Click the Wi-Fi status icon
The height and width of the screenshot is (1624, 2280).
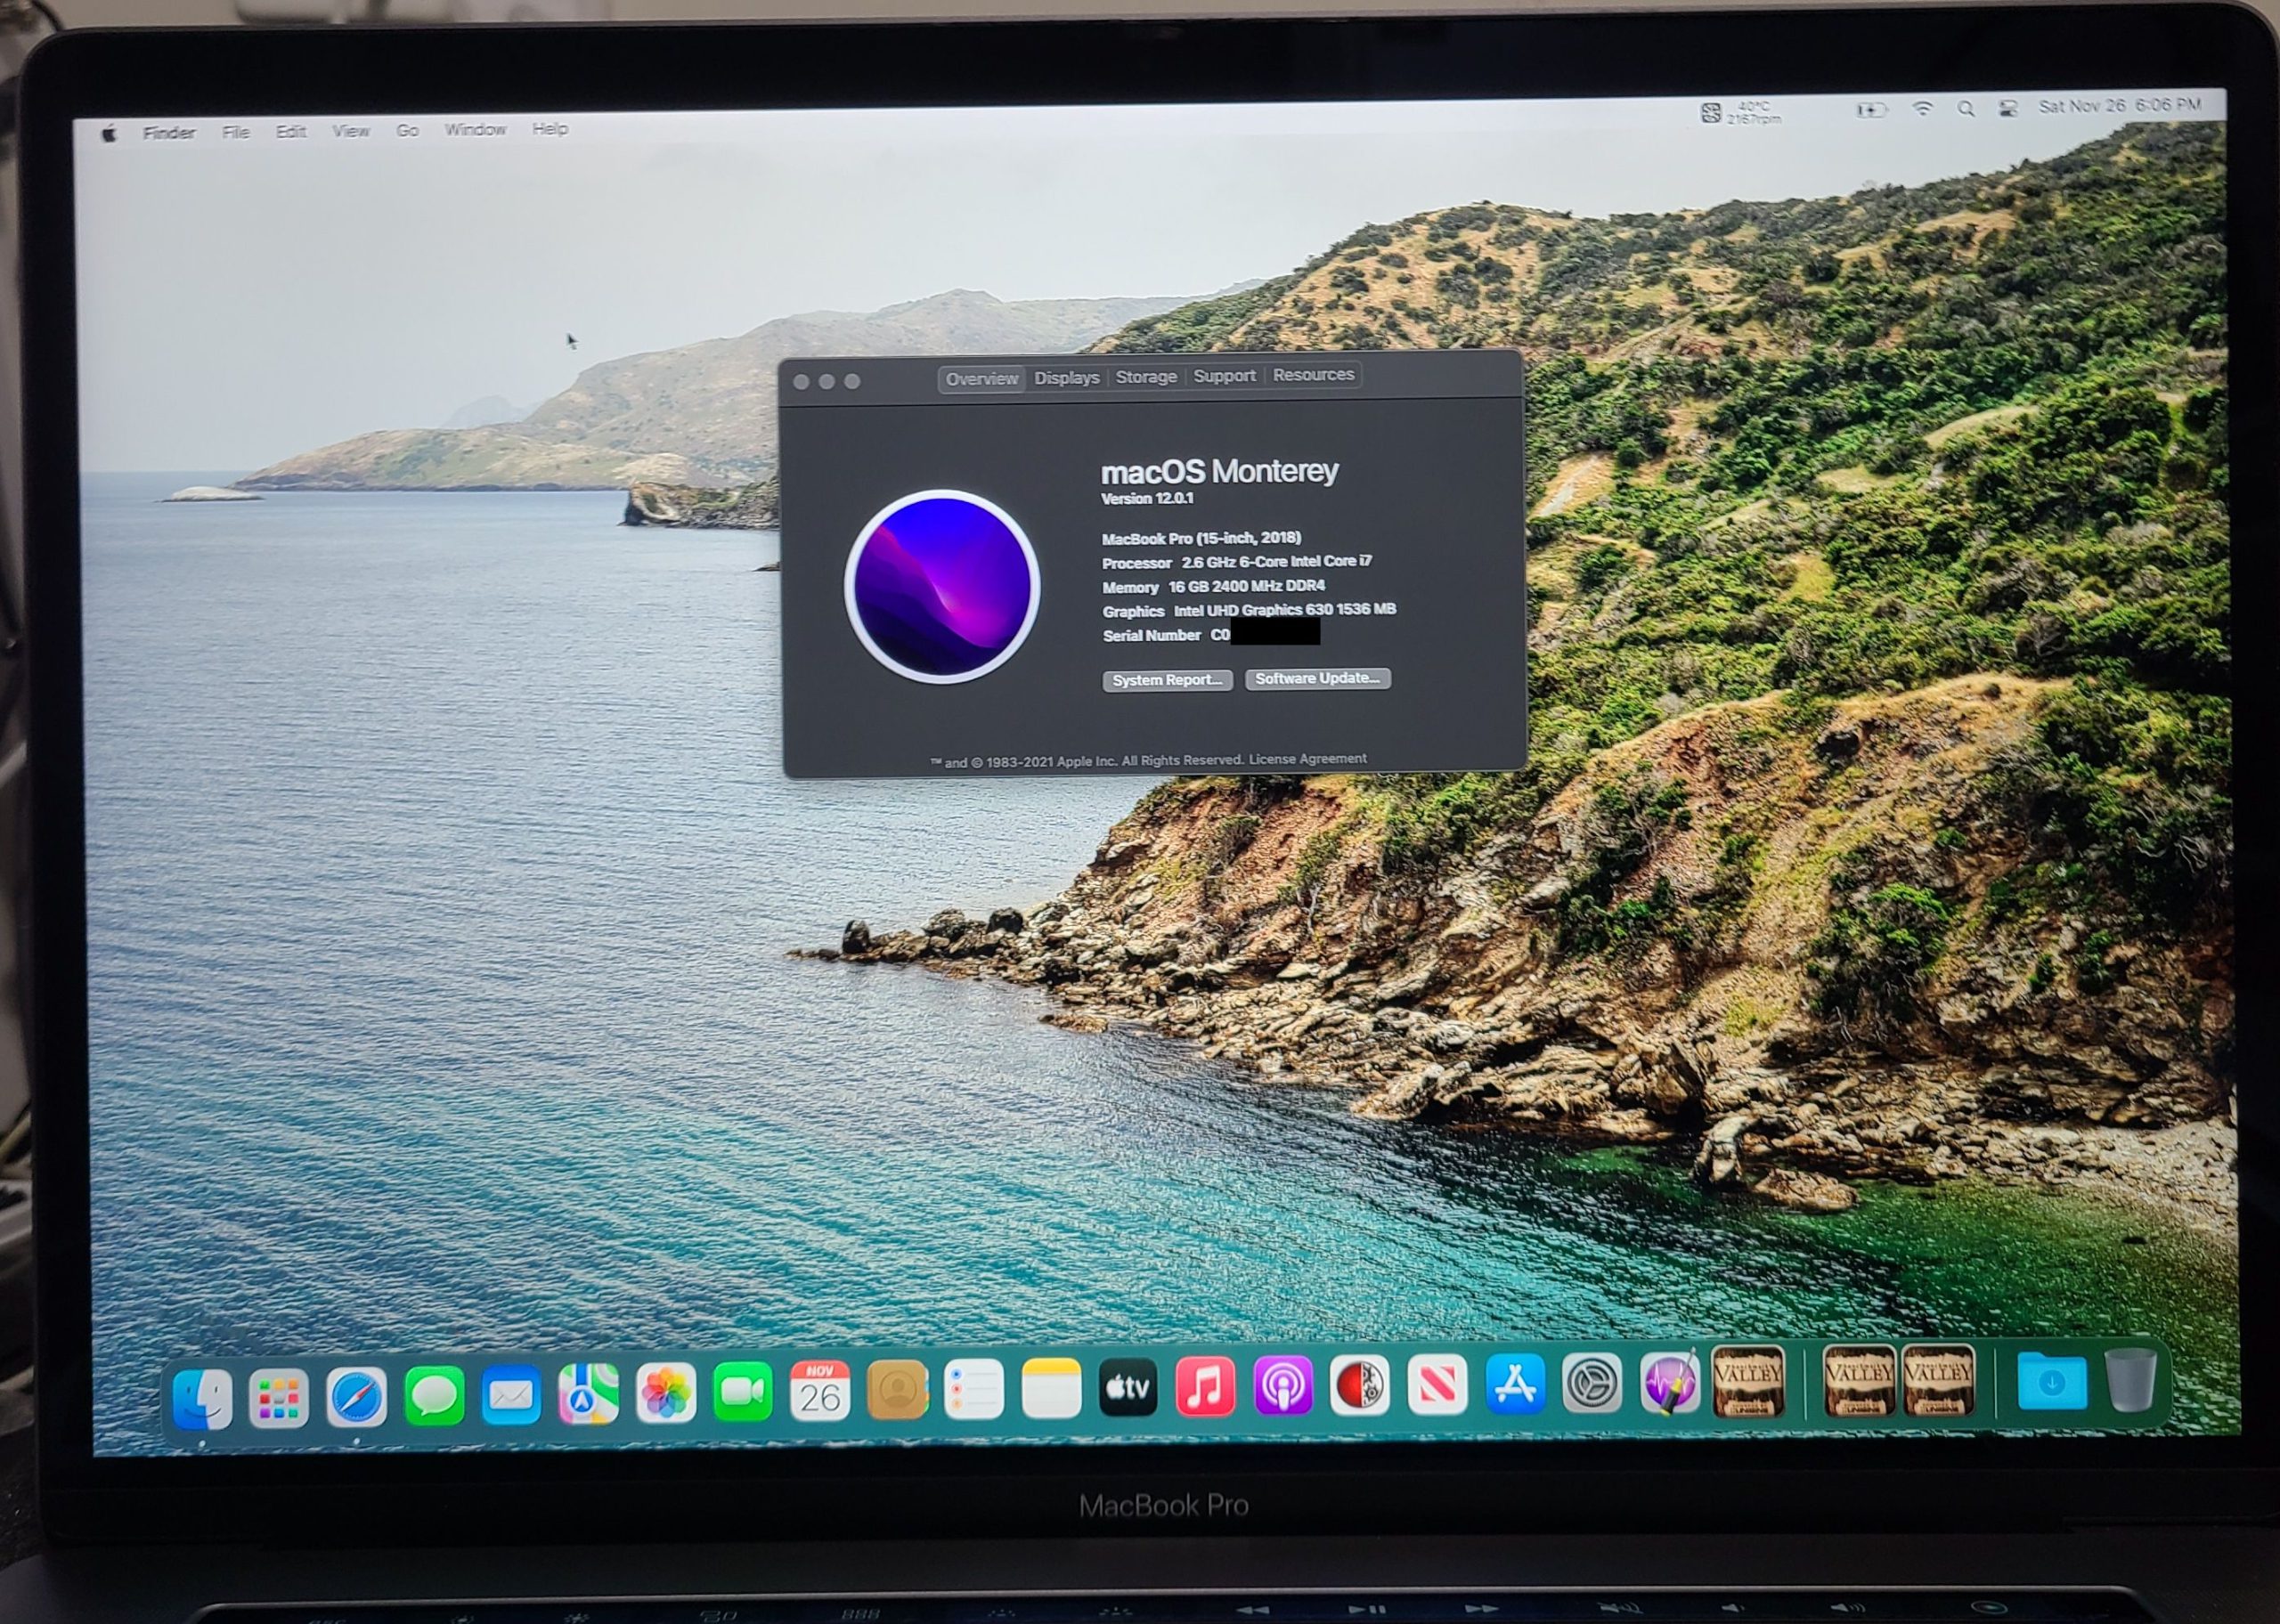[1921, 109]
